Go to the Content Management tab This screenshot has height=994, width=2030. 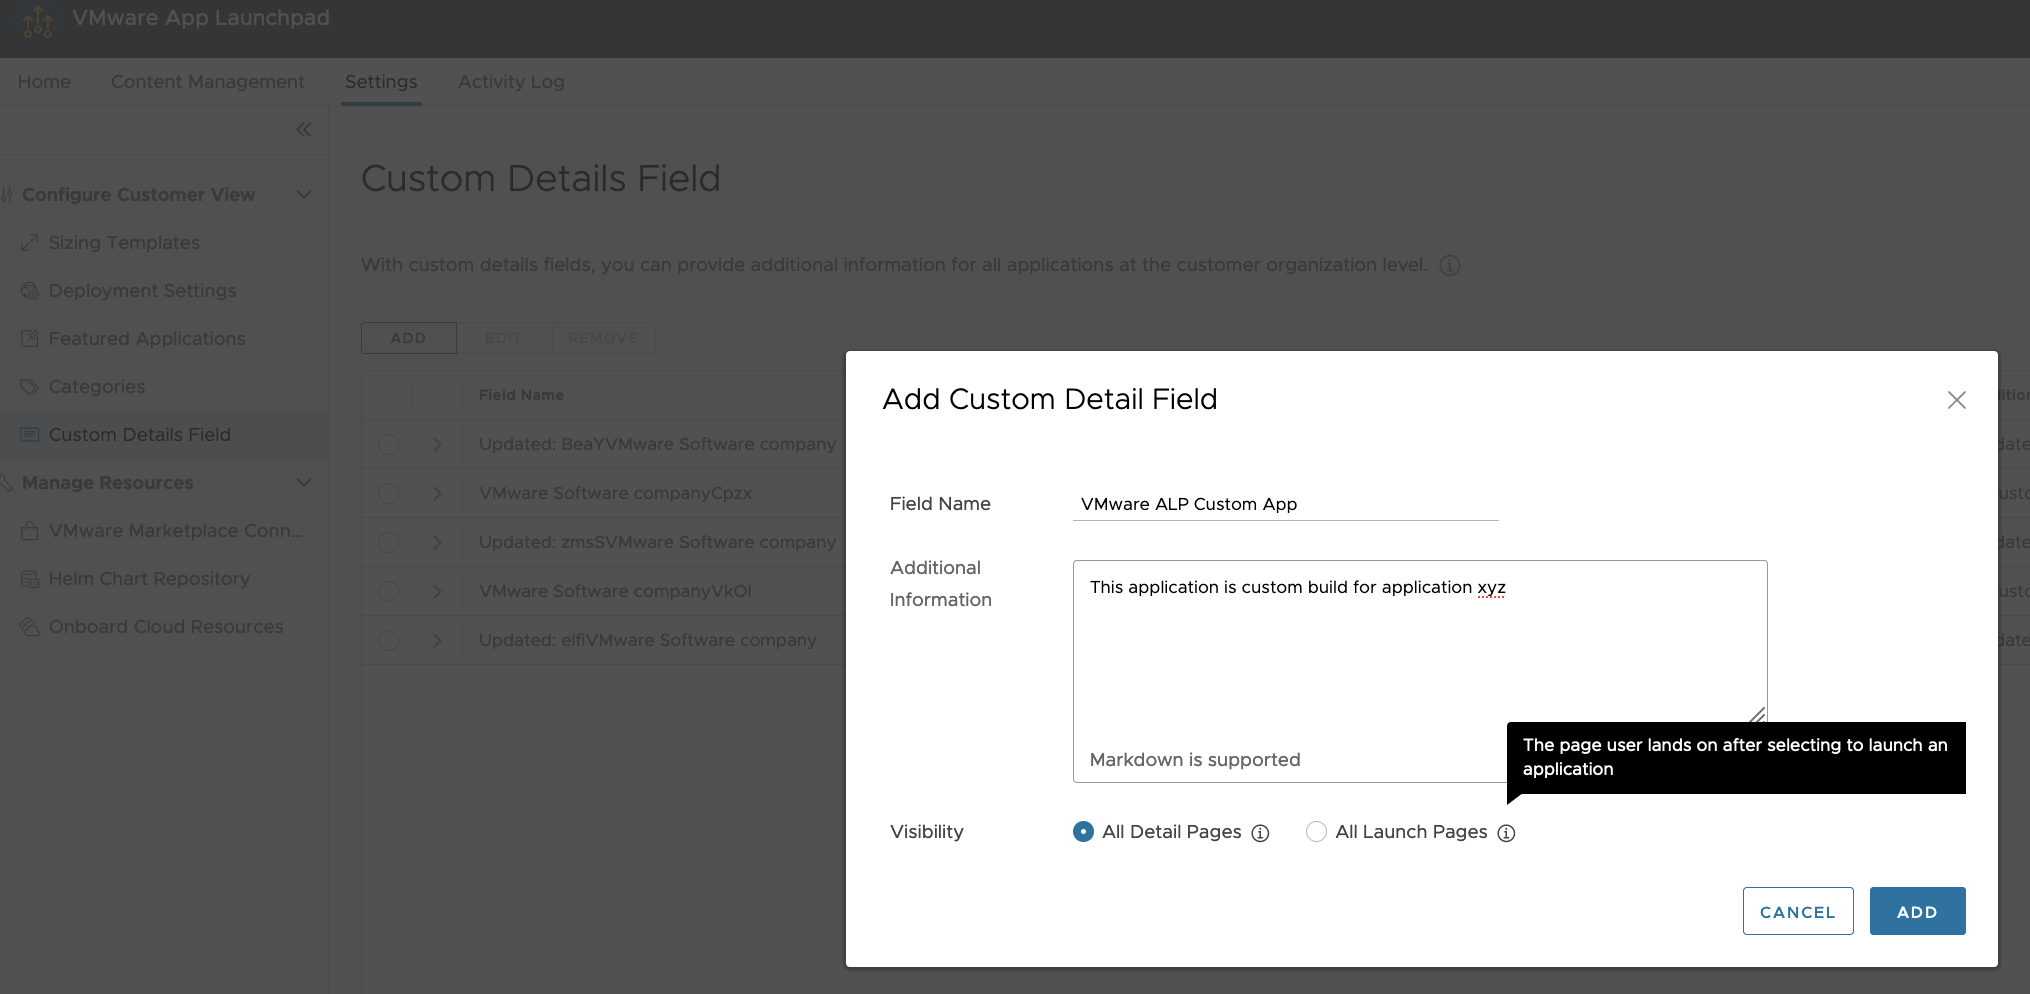tap(208, 82)
